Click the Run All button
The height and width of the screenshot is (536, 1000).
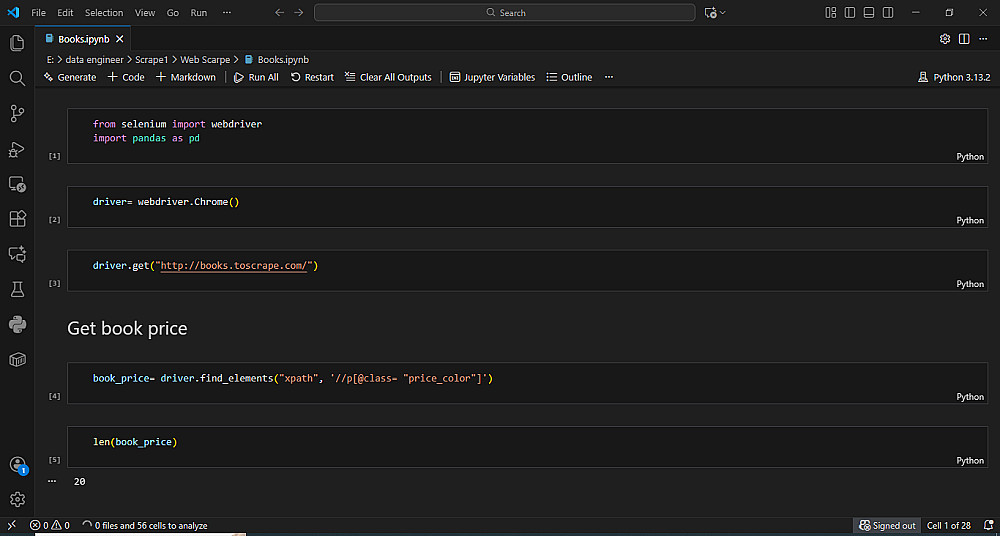click(256, 77)
